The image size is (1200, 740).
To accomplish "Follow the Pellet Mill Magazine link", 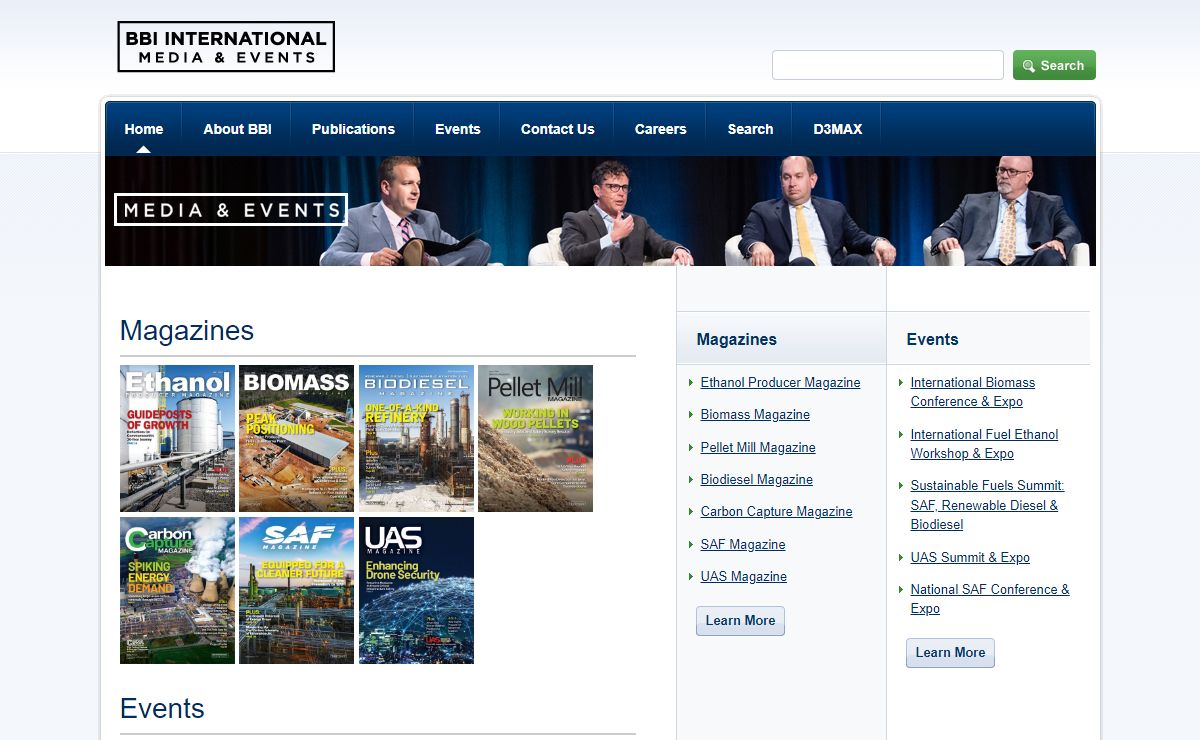I will (x=758, y=447).
